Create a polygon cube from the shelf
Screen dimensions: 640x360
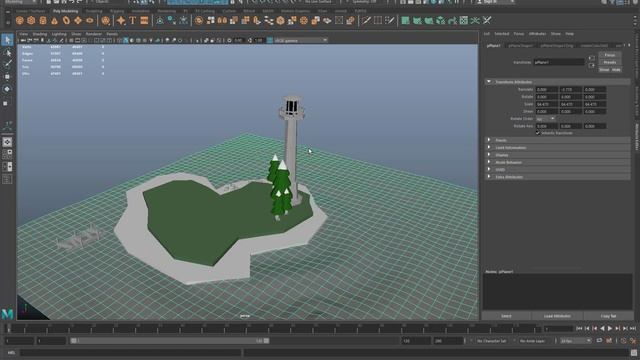31,20
